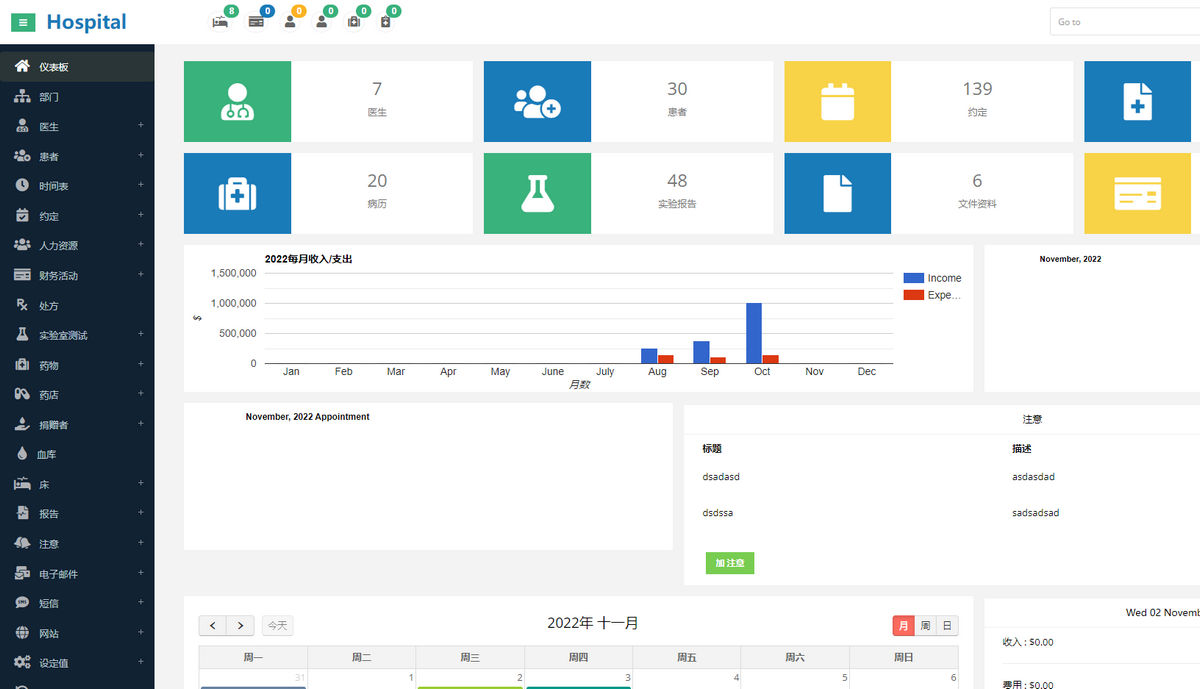
Task: Click the blue medical file plus icon tile
Action: [x=1137, y=101]
